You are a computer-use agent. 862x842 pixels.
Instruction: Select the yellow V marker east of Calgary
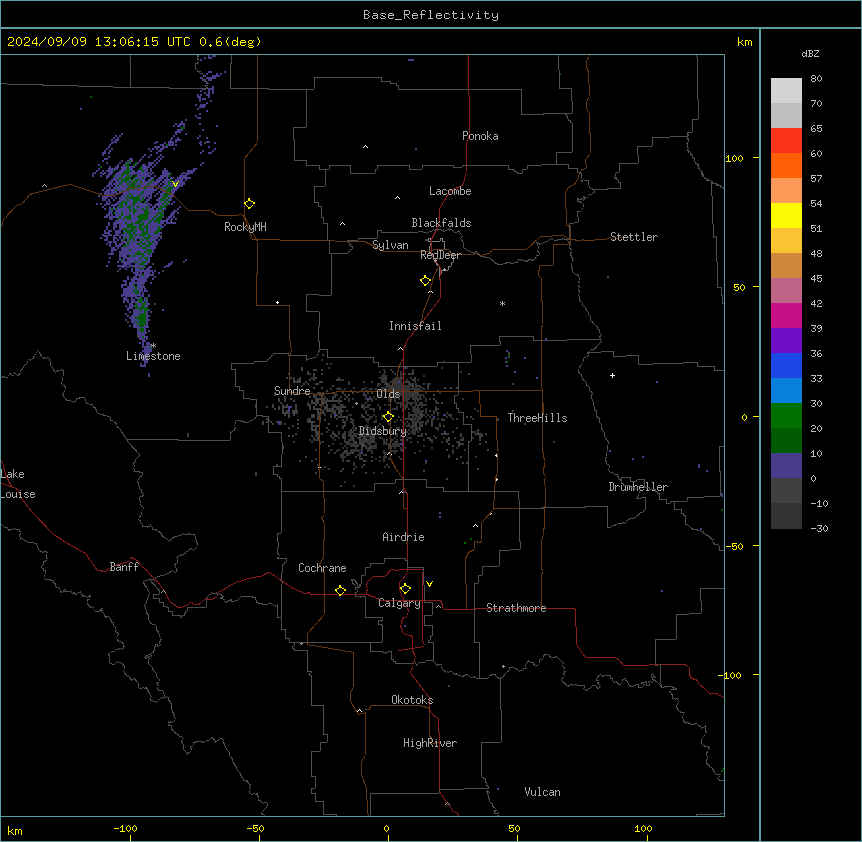429,584
